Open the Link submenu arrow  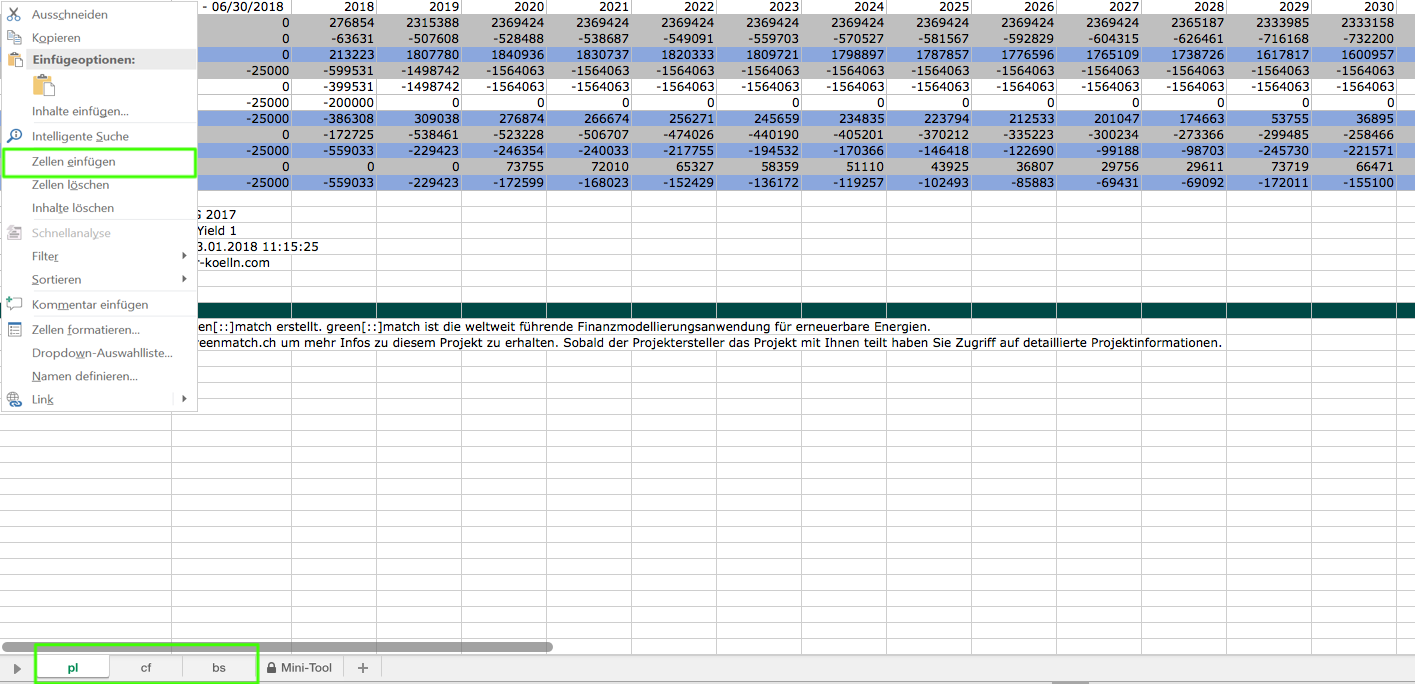point(184,399)
